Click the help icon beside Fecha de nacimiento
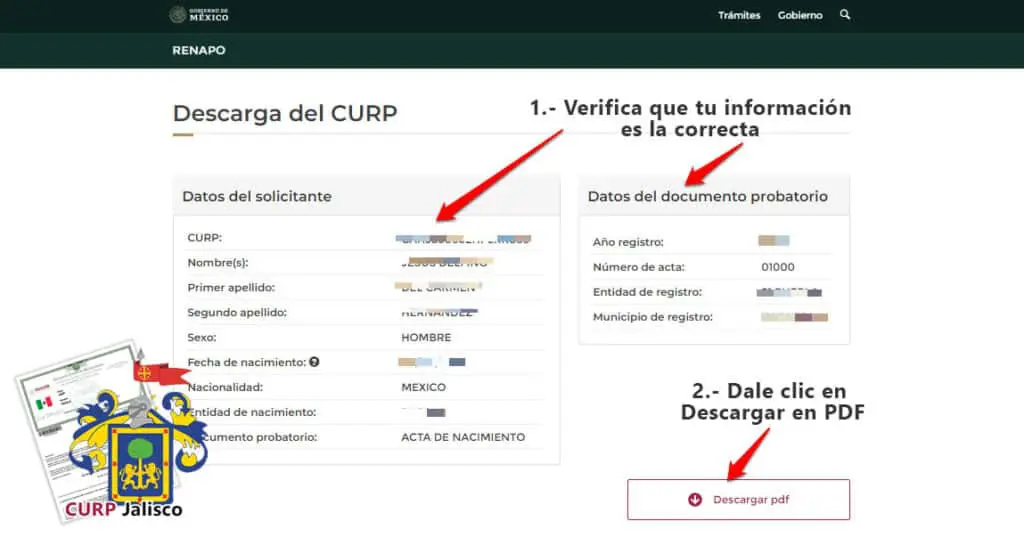Screen dimensions: 1024x546 click(314, 362)
